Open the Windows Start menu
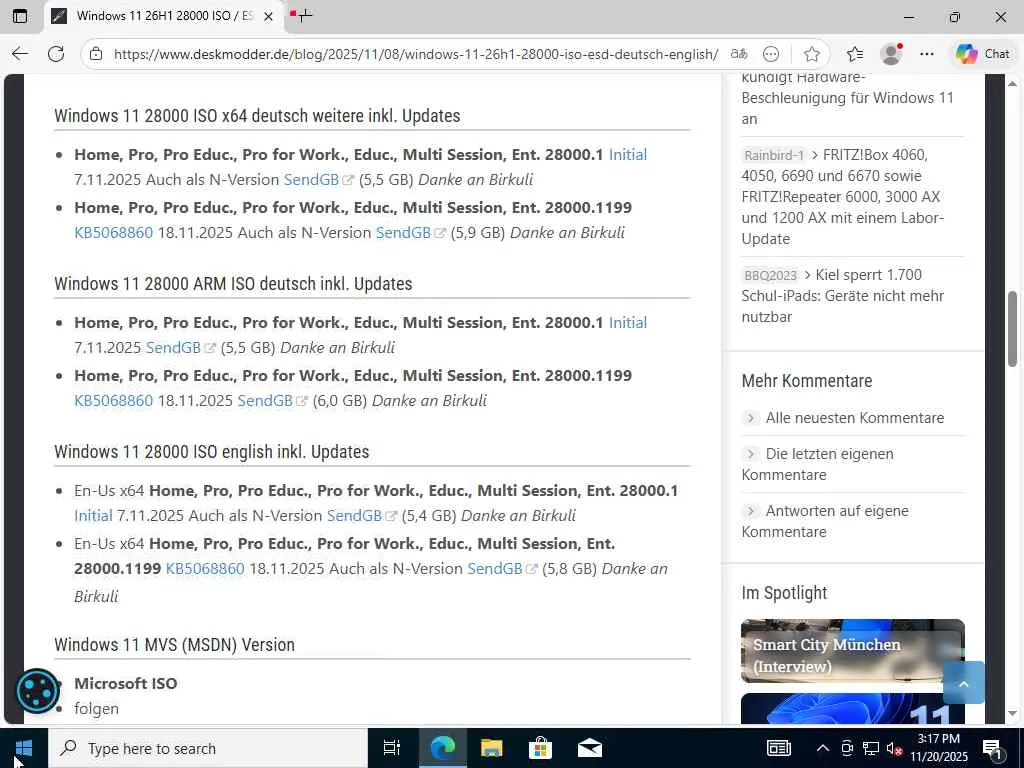Image resolution: width=1024 pixels, height=768 pixels. [24, 748]
